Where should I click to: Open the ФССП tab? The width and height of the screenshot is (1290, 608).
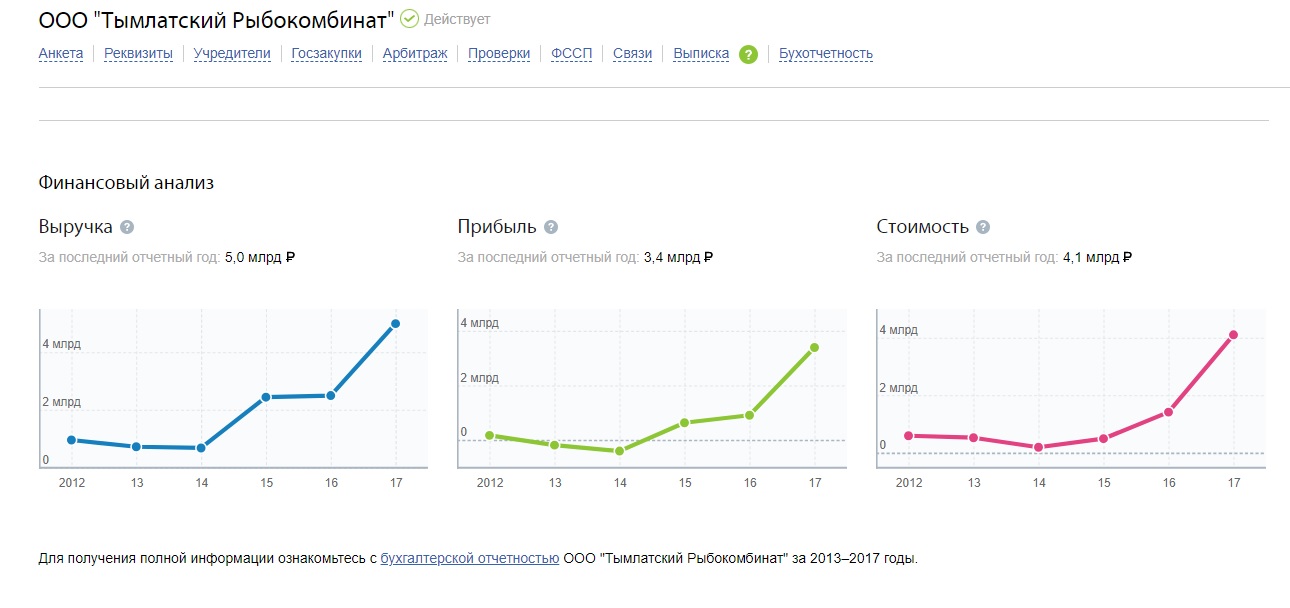pyautogui.click(x=571, y=54)
